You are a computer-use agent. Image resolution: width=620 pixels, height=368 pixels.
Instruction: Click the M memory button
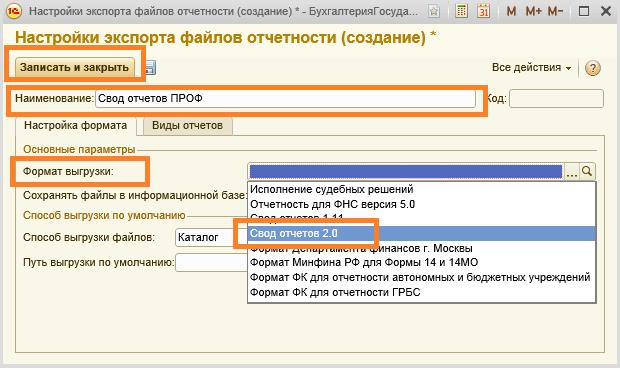511,11
